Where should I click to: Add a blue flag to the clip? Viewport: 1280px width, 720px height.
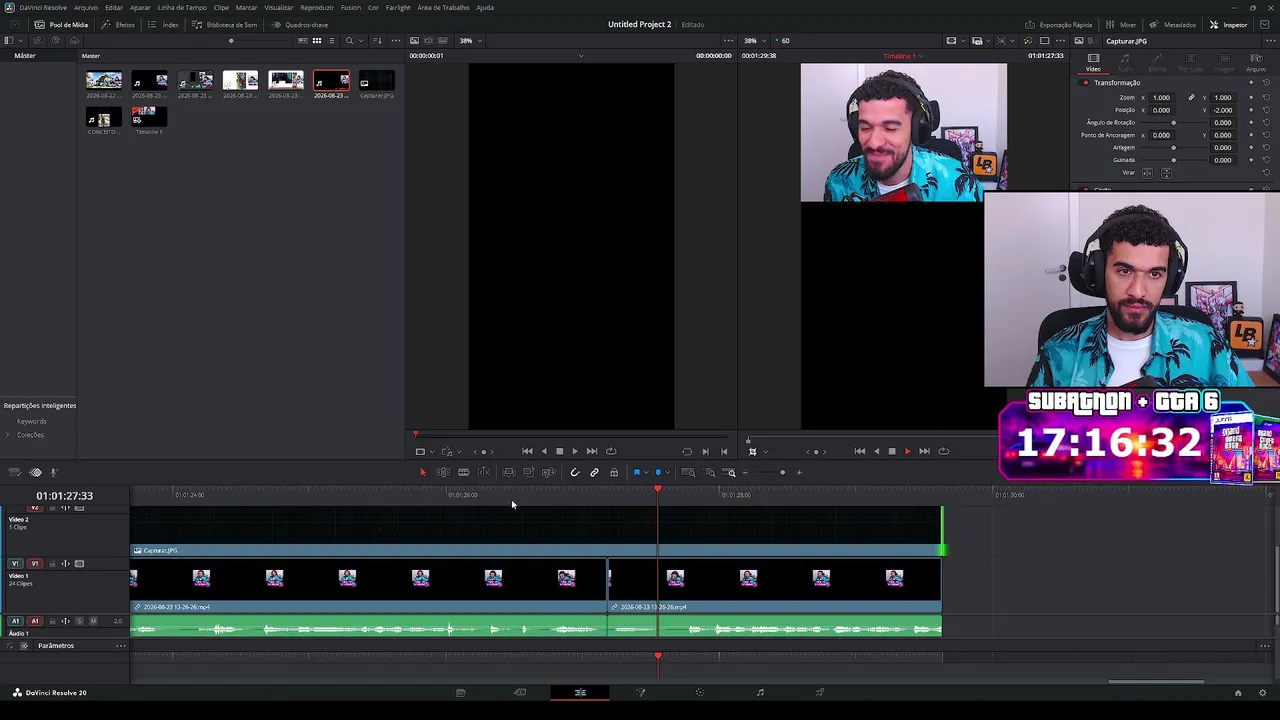pos(637,472)
